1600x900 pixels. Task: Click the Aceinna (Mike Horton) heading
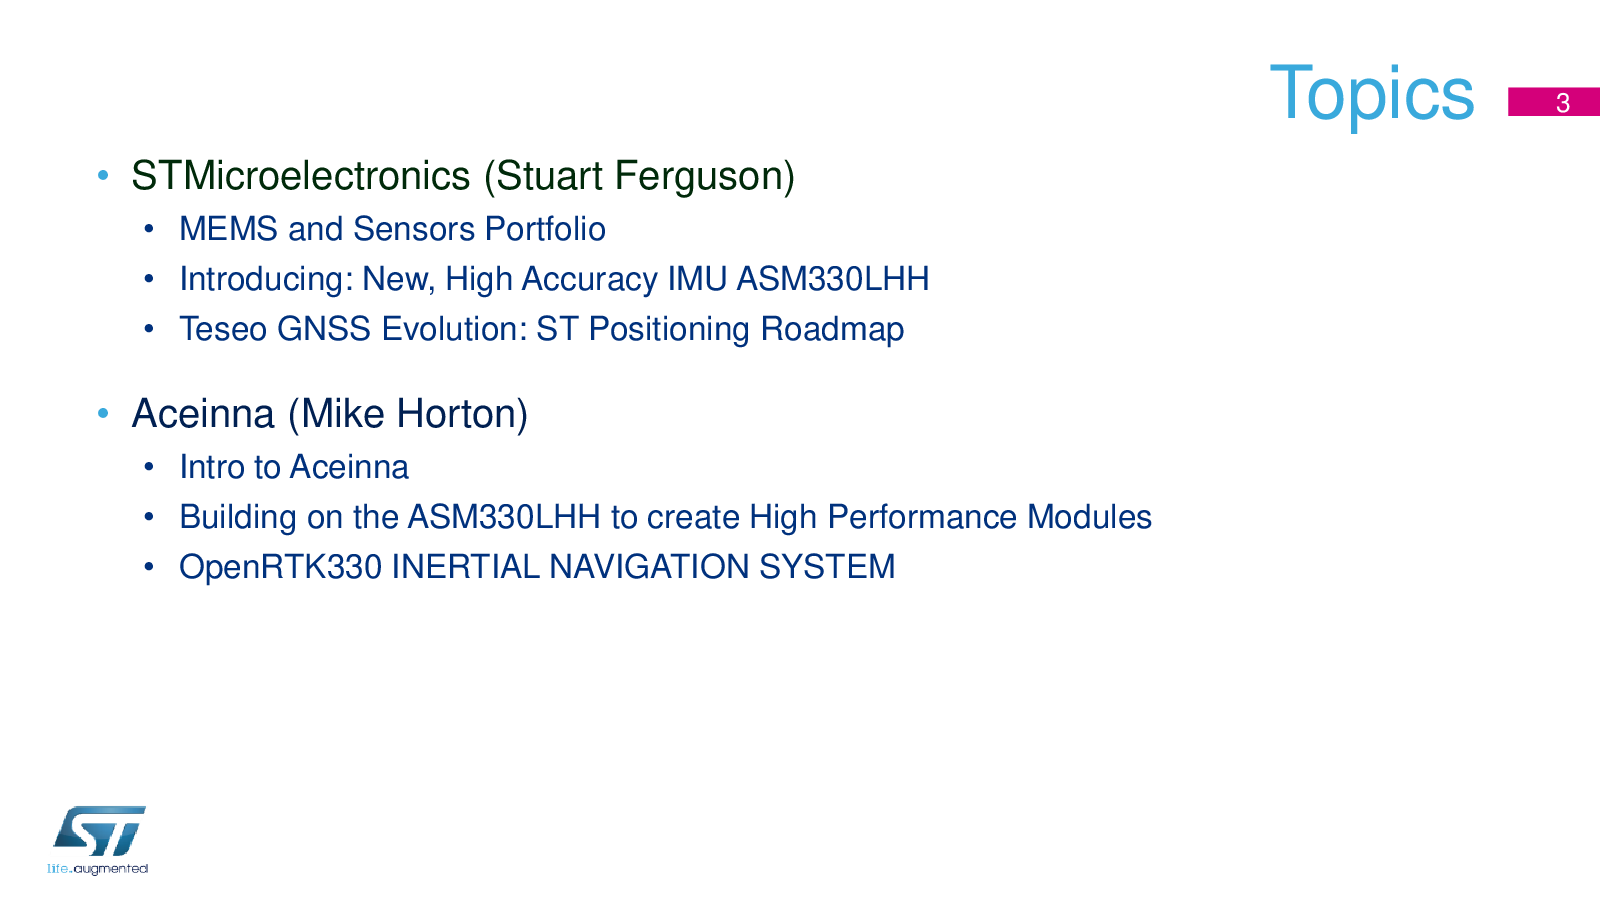330,414
